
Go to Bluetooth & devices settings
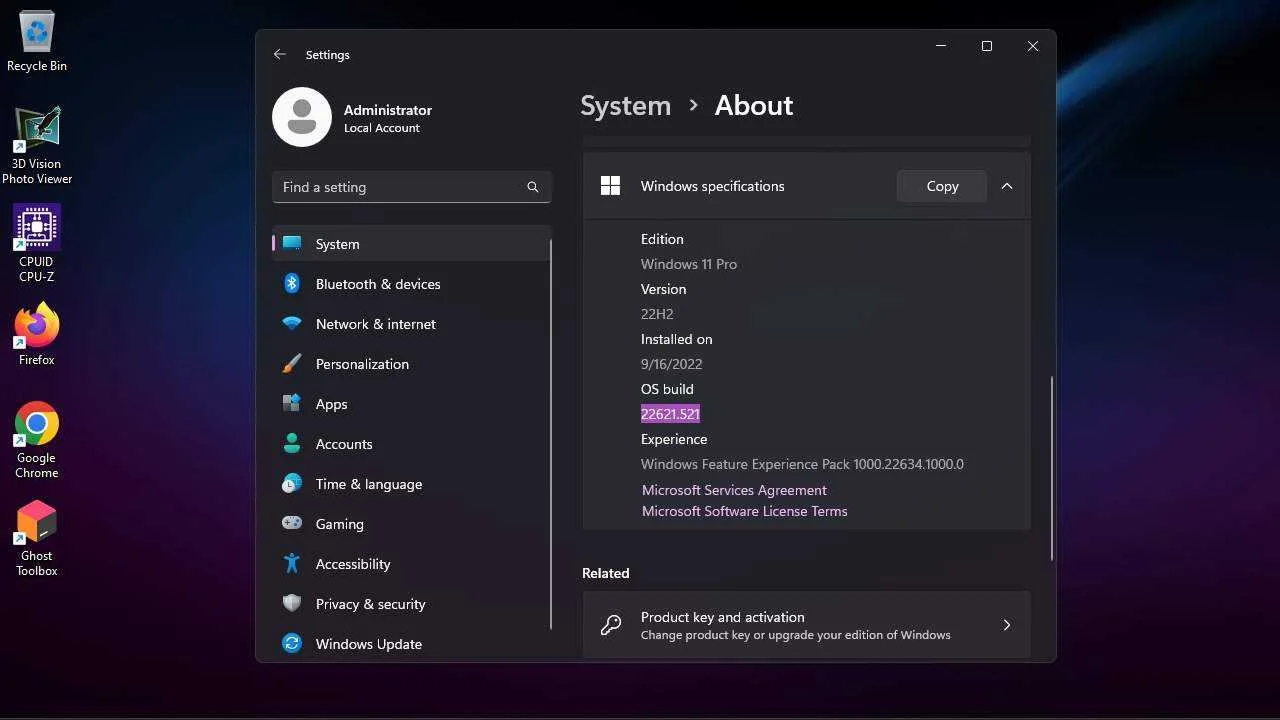pyautogui.click(x=411, y=284)
